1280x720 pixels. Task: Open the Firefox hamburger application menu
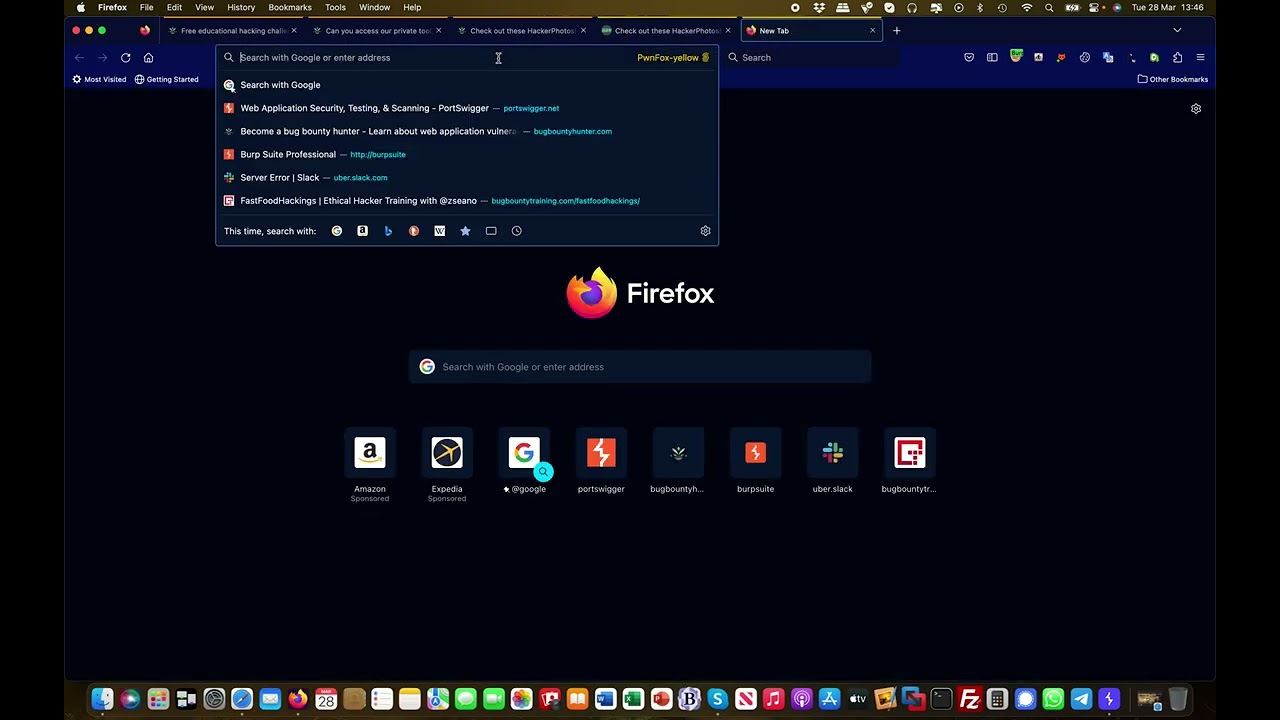click(x=1200, y=57)
